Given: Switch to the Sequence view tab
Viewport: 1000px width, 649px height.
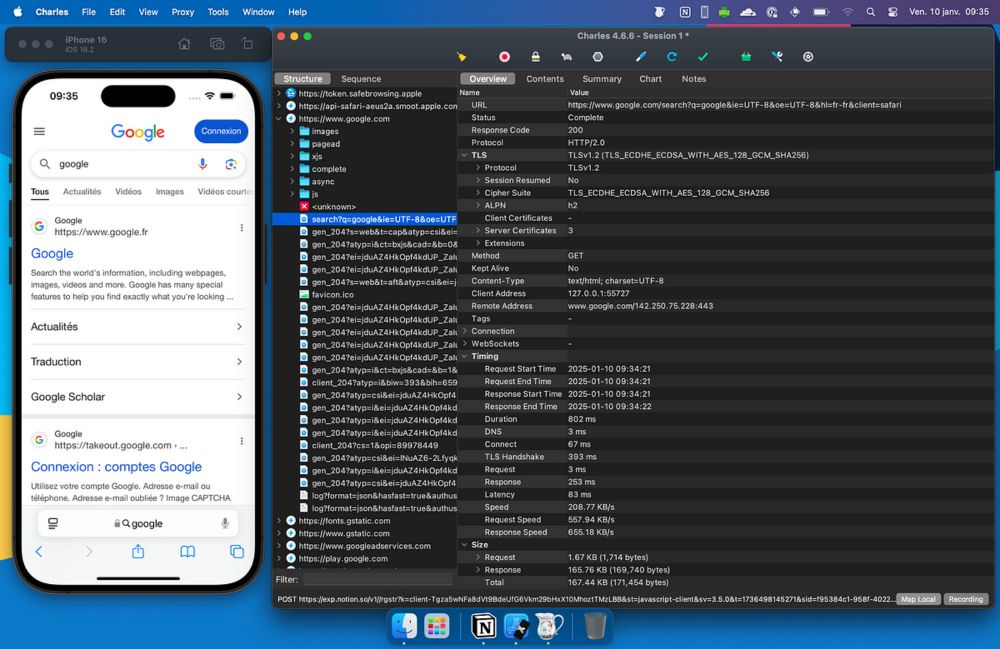Looking at the screenshot, I should [361, 79].
